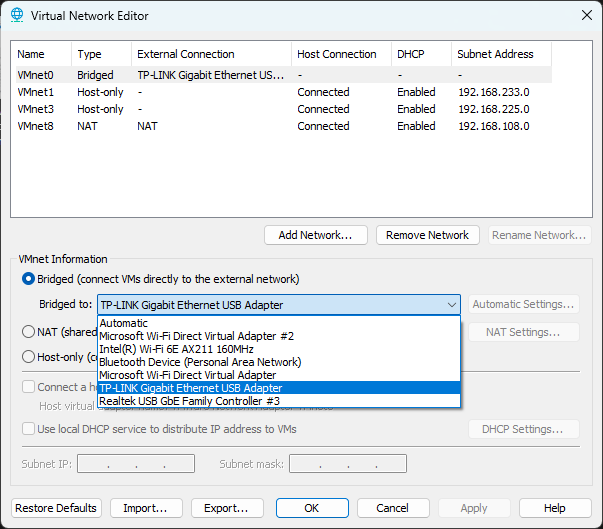Click the Export button
This screenshot has height=529, width=603.
[x=227, y=508]
